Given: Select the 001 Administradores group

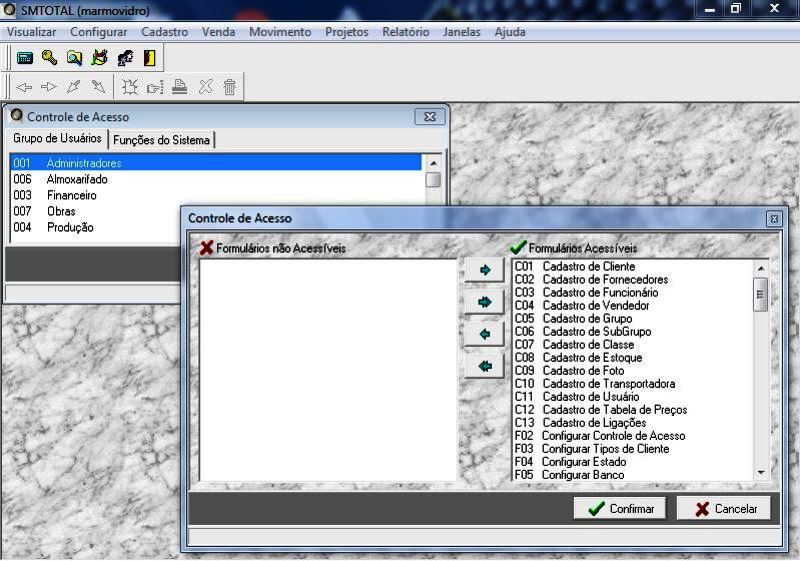Looking at the screenshot, I should pyautogui.click(x=216, y=163).
